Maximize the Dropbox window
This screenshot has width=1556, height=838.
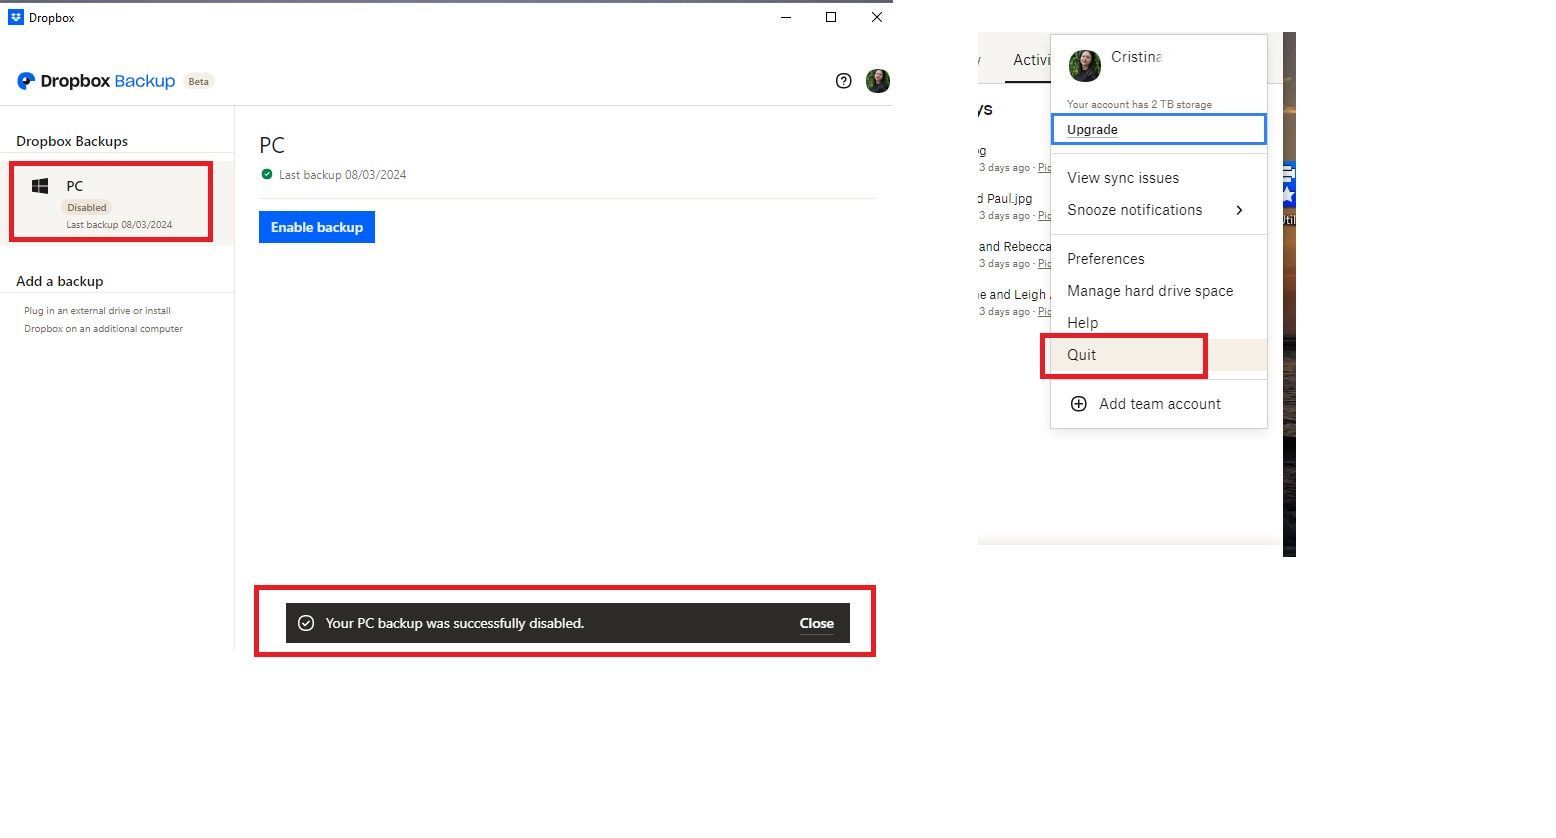831,17
